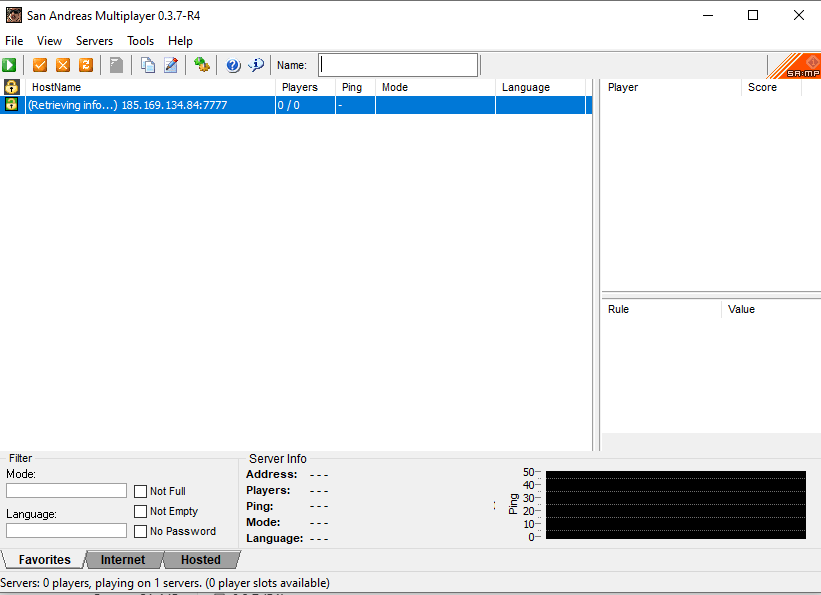Check the No Password filter option
This screenshot has width=821, height=595.
(141, 531)
